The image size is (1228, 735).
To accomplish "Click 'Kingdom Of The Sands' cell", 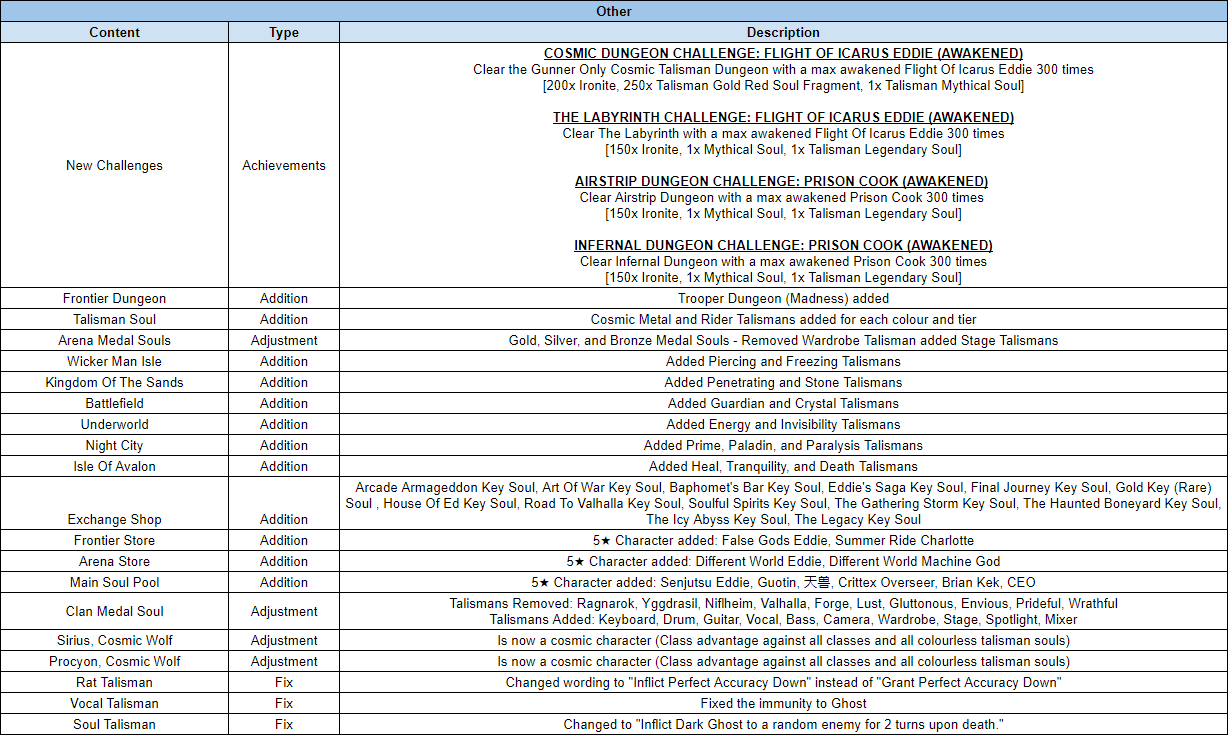I will click(x=114, y=382).
